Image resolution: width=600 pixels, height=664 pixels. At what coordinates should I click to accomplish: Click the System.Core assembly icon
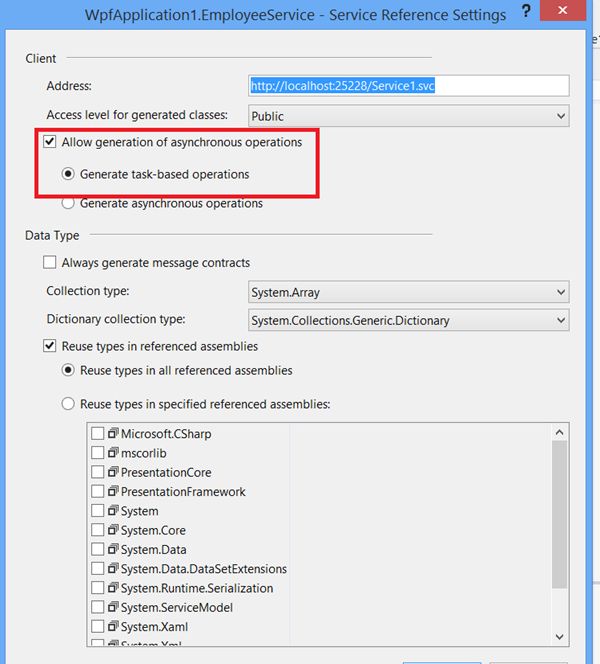click(113, 530)
